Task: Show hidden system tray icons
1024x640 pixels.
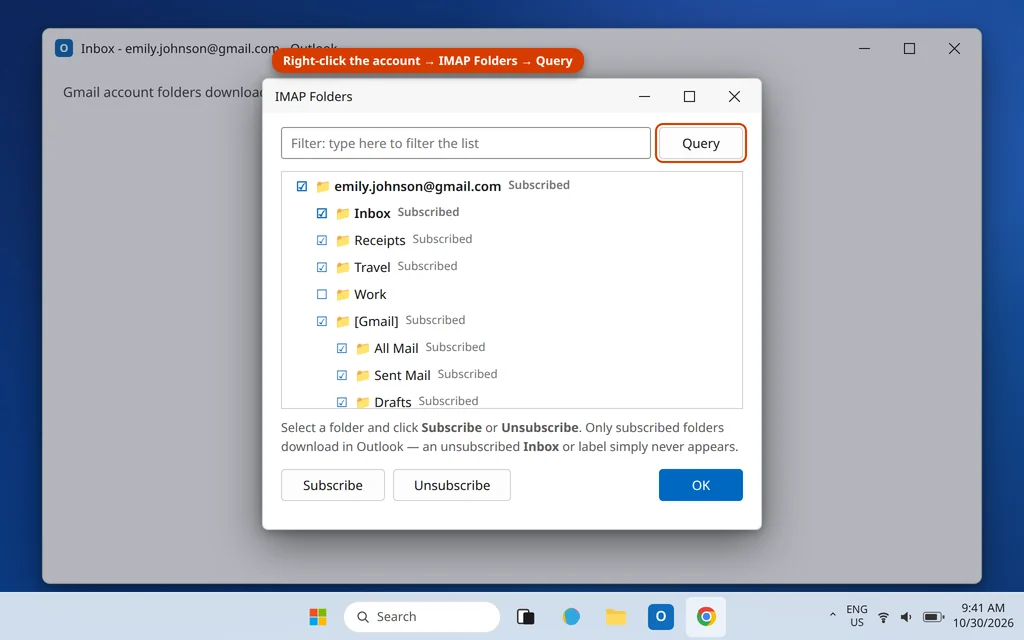Action: [x=833, y=615]
